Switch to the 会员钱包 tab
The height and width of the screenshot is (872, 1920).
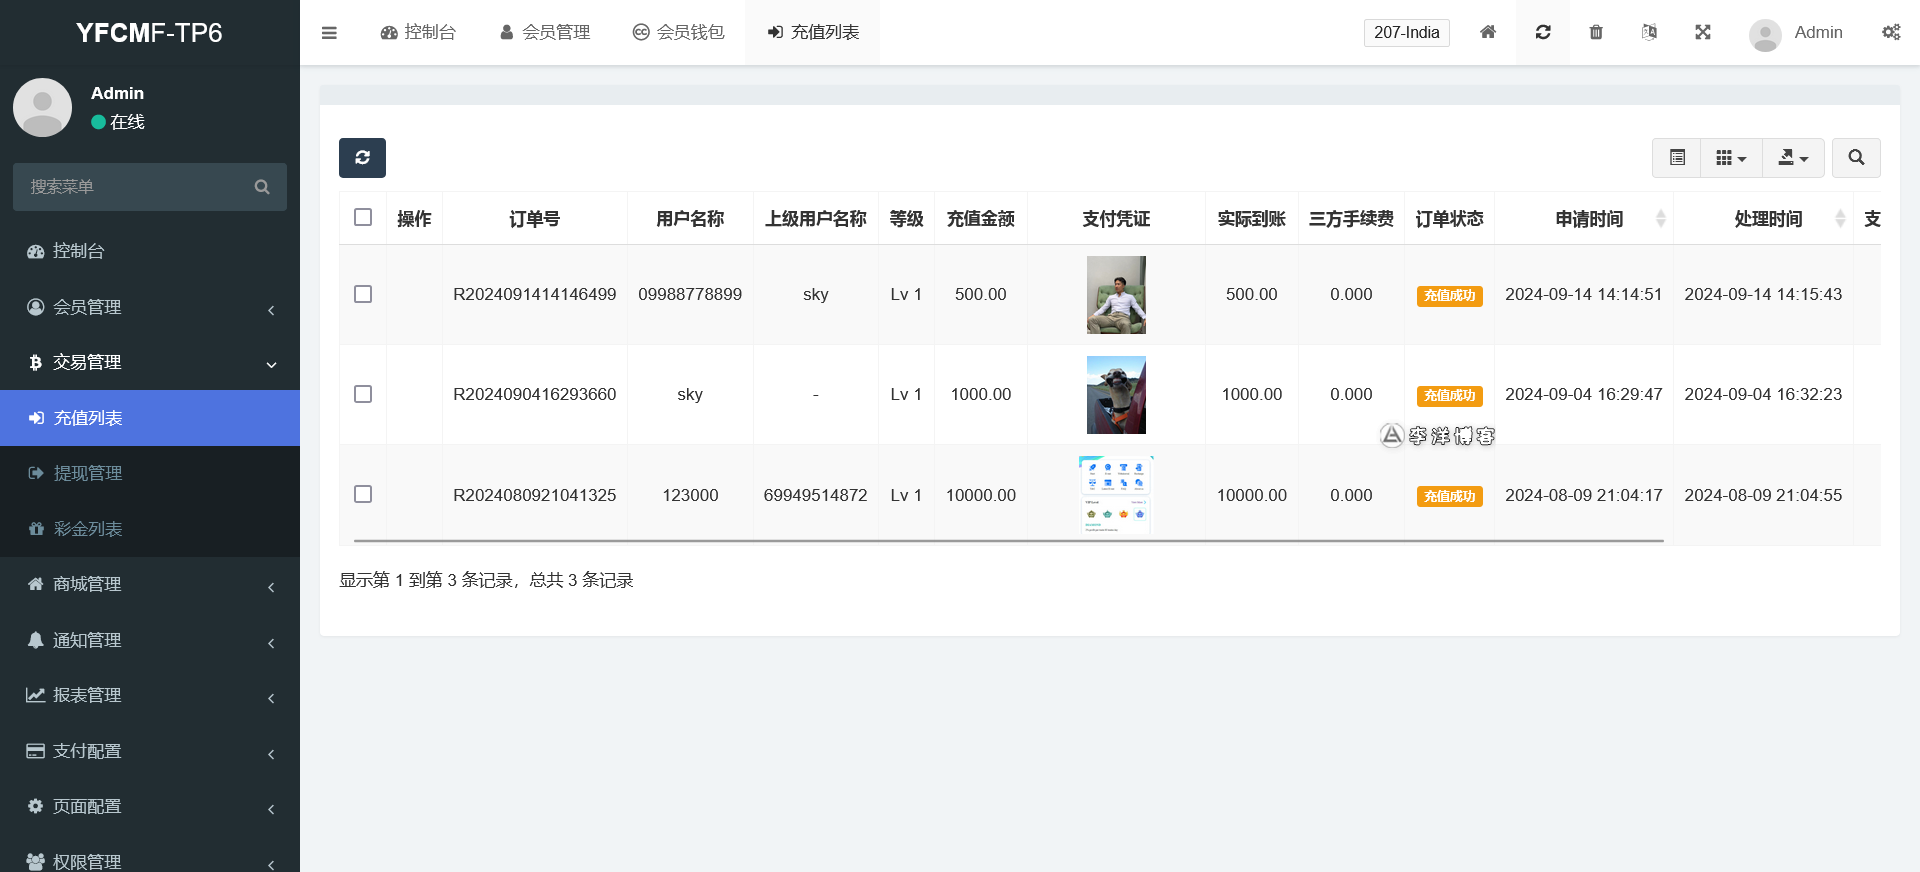pos(679,32)
